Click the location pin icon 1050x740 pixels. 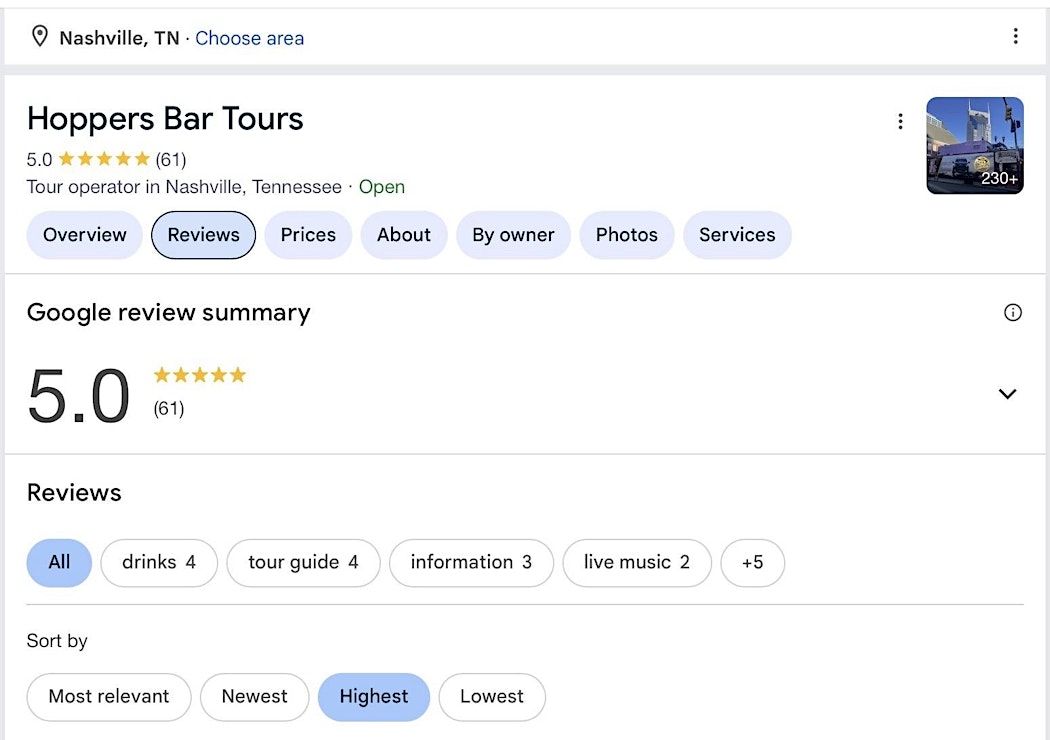coord(40,37)
